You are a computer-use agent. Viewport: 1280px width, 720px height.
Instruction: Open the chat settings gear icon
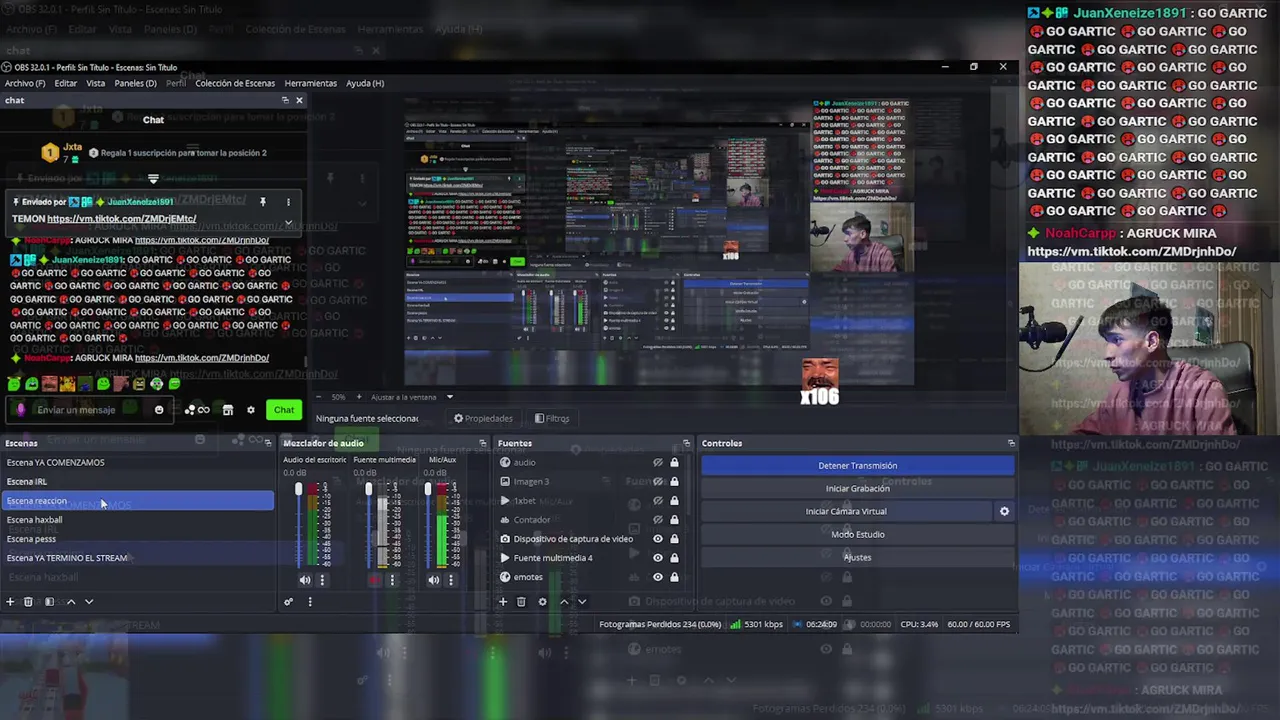click(x=251, y=410)
